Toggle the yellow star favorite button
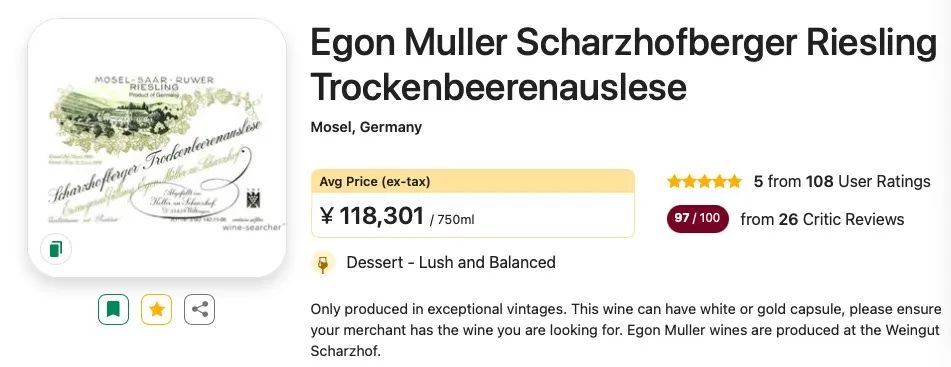The height and width of the screenshot is (367, 951). pyautogui.click(x=156, y=309)
